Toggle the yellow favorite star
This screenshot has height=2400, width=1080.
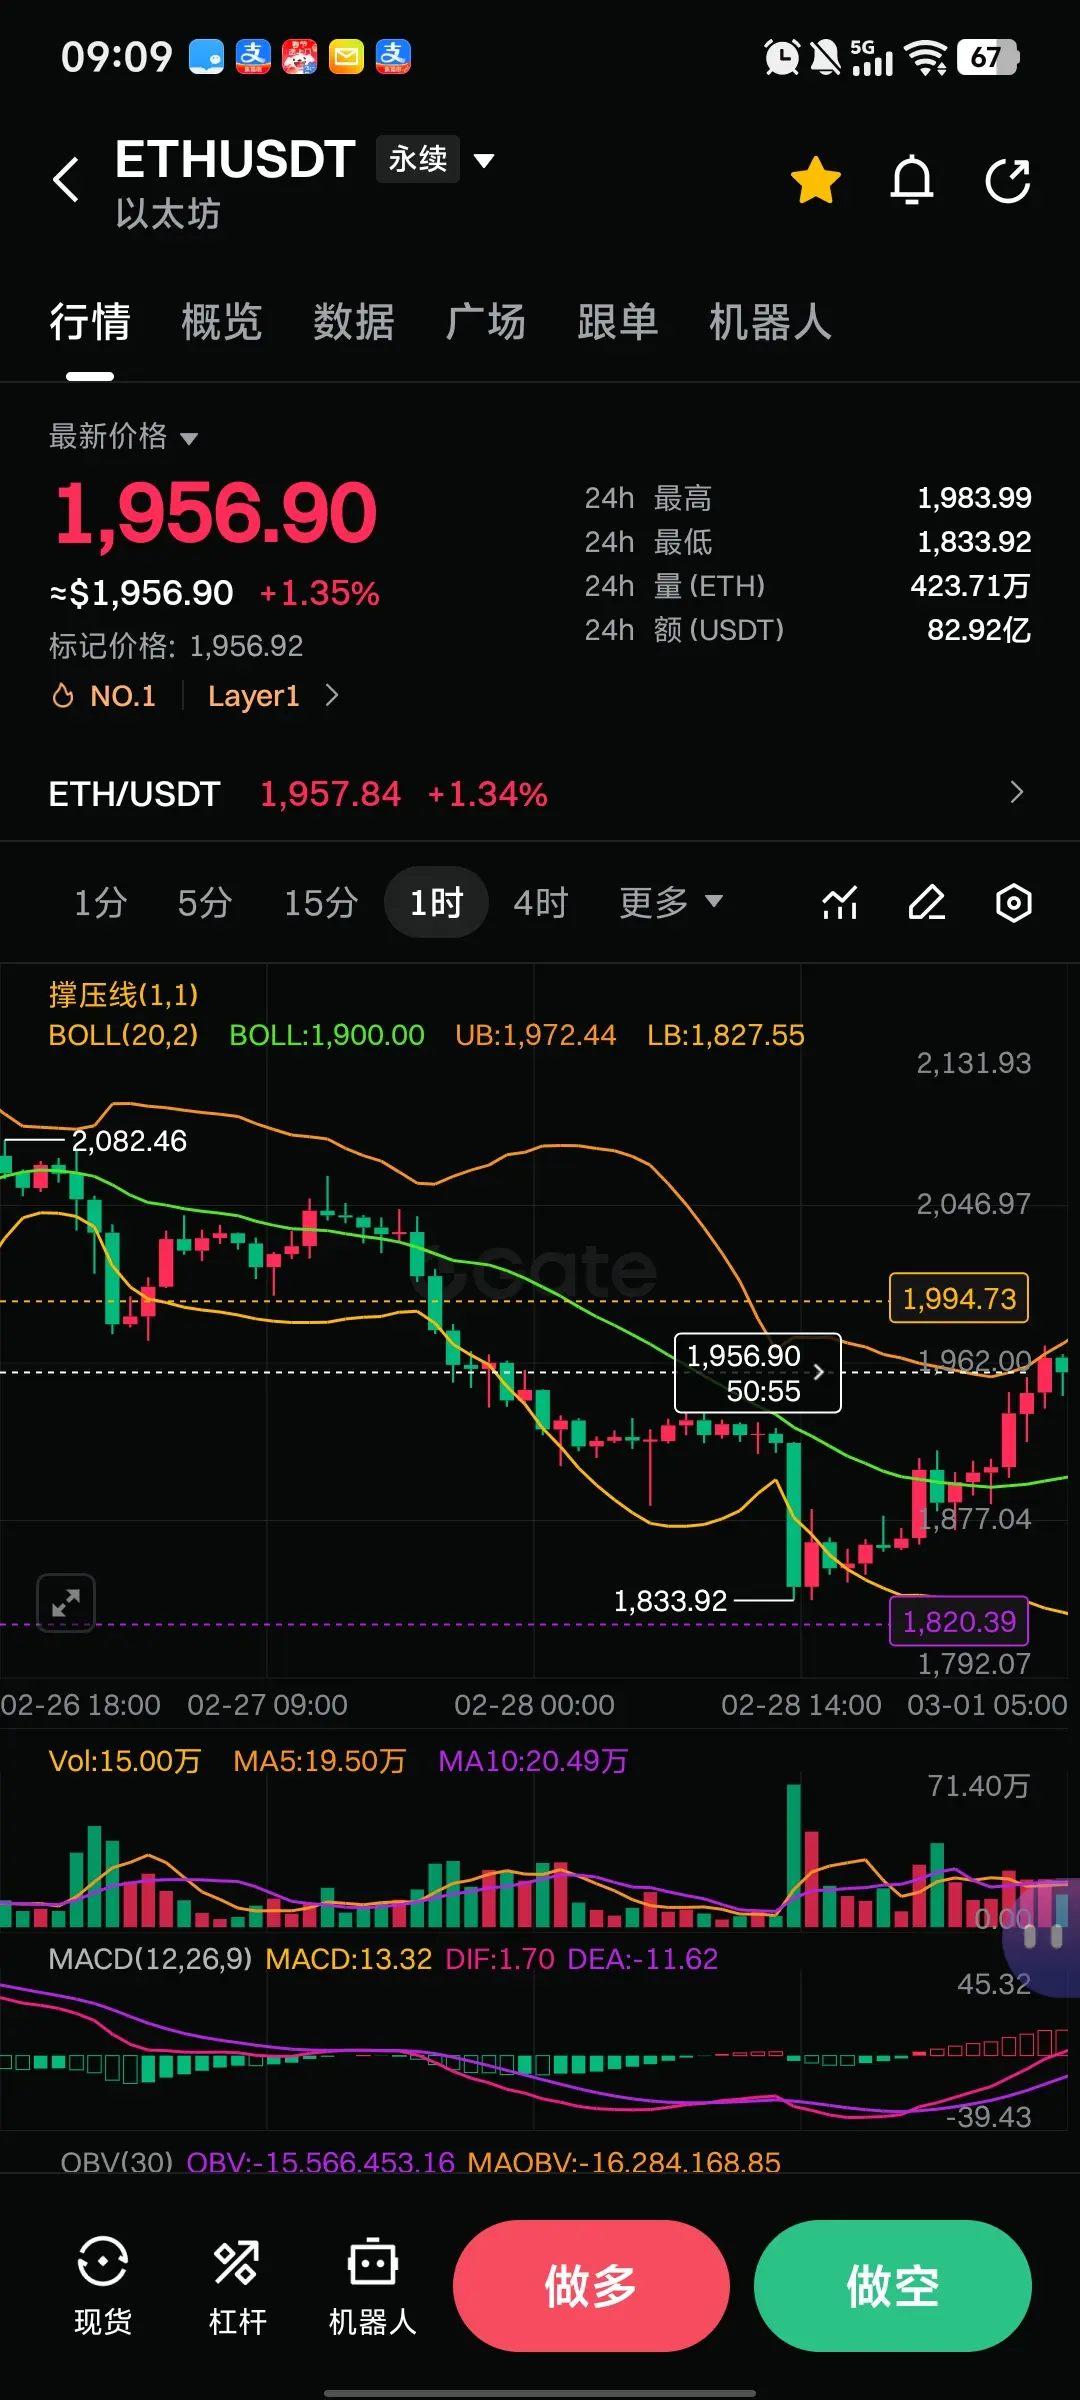coord(816,180)
